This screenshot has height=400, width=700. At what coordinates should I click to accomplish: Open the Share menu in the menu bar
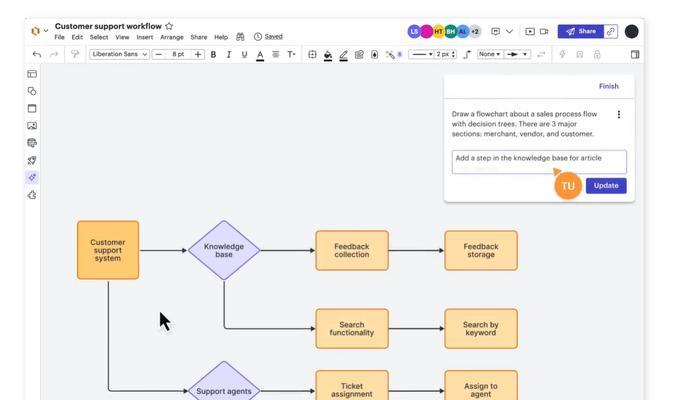[x=199, y=37]
